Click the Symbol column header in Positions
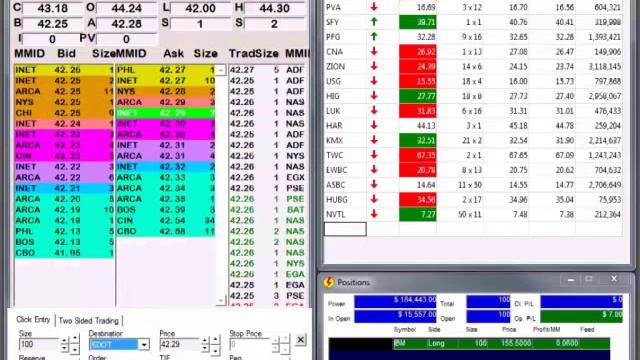Screen dimensions: 640x360 404,329
